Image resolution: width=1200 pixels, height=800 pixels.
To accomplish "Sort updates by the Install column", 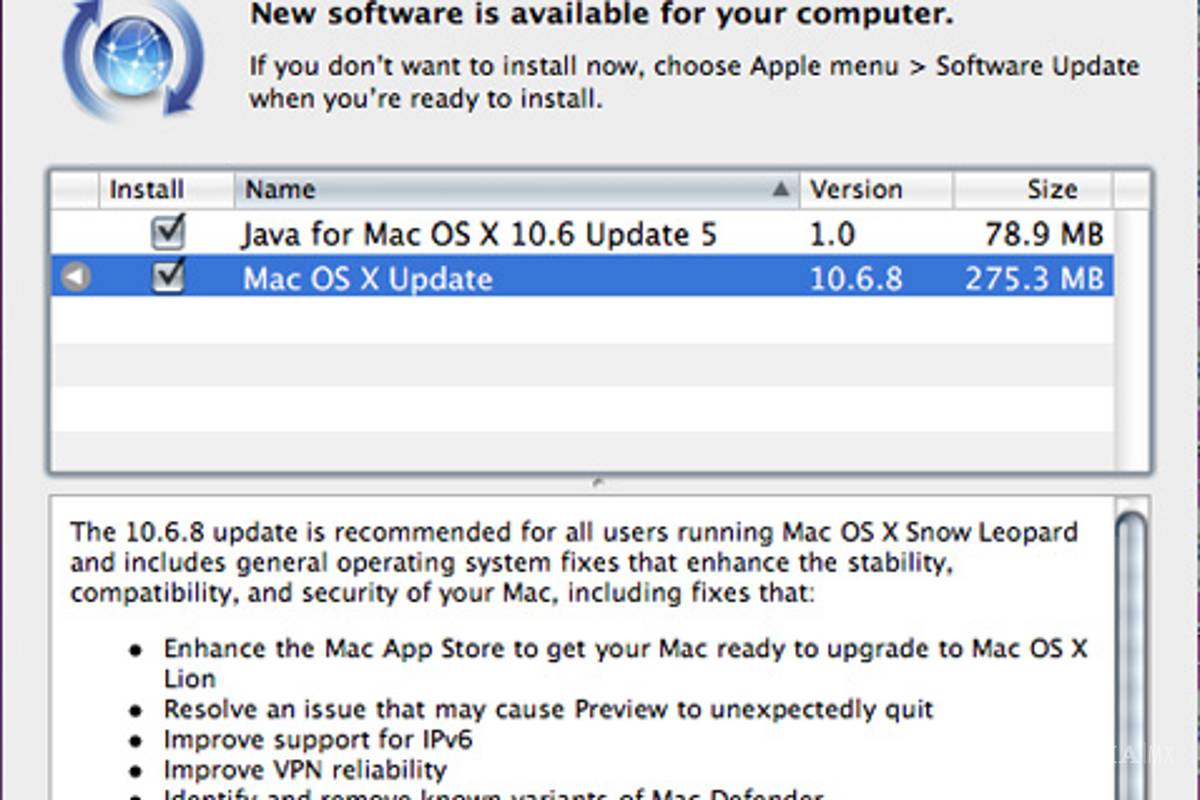I will 146,189.
